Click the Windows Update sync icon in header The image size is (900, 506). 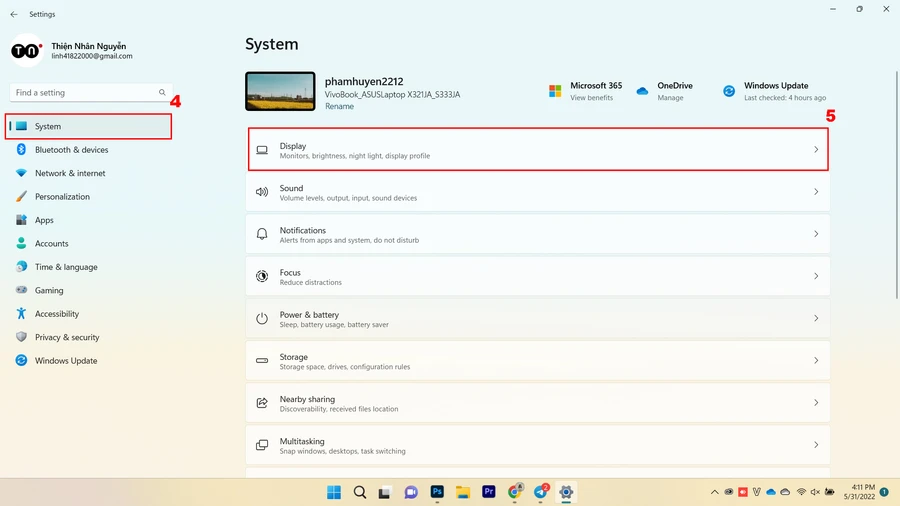click(x=729, y=91)
